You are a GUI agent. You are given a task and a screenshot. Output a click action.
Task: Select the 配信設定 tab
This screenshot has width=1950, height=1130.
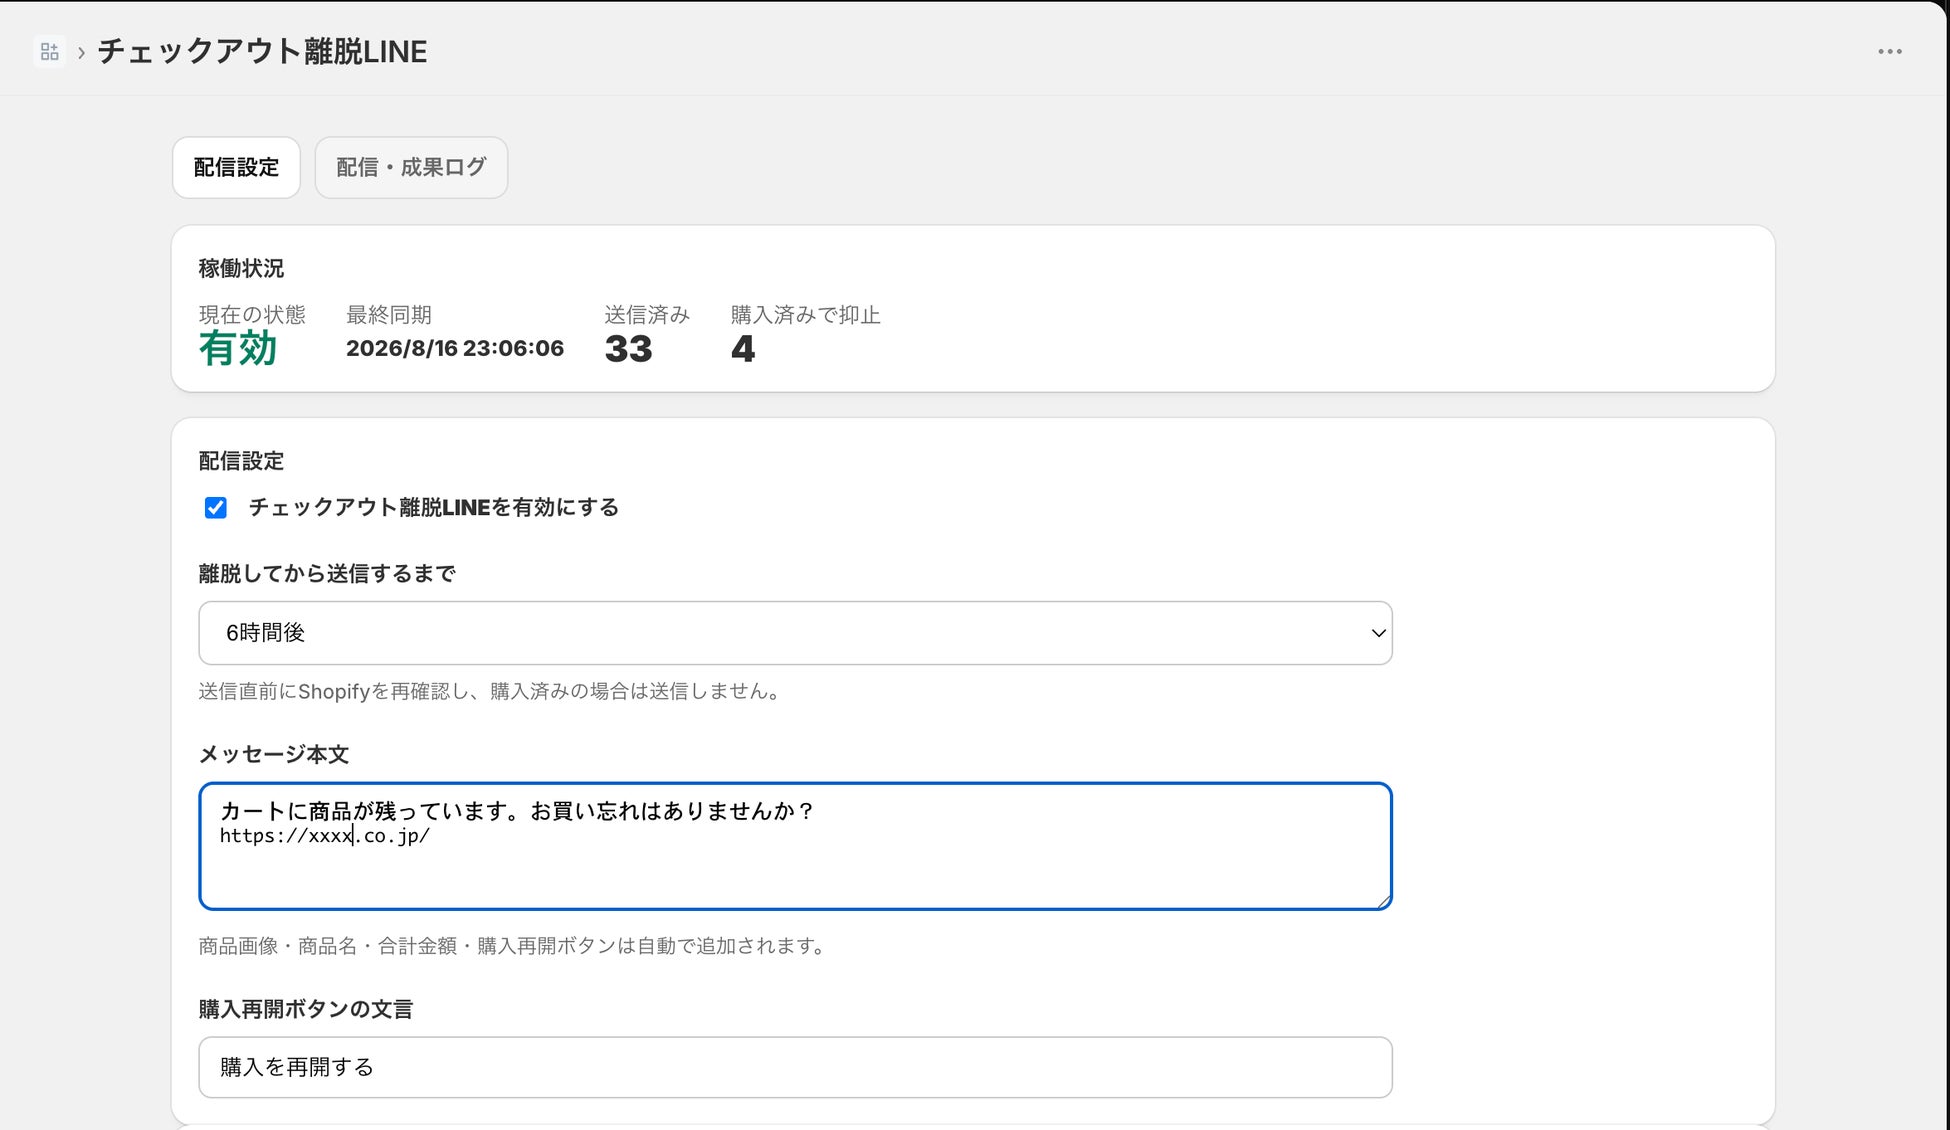[236, 167]
